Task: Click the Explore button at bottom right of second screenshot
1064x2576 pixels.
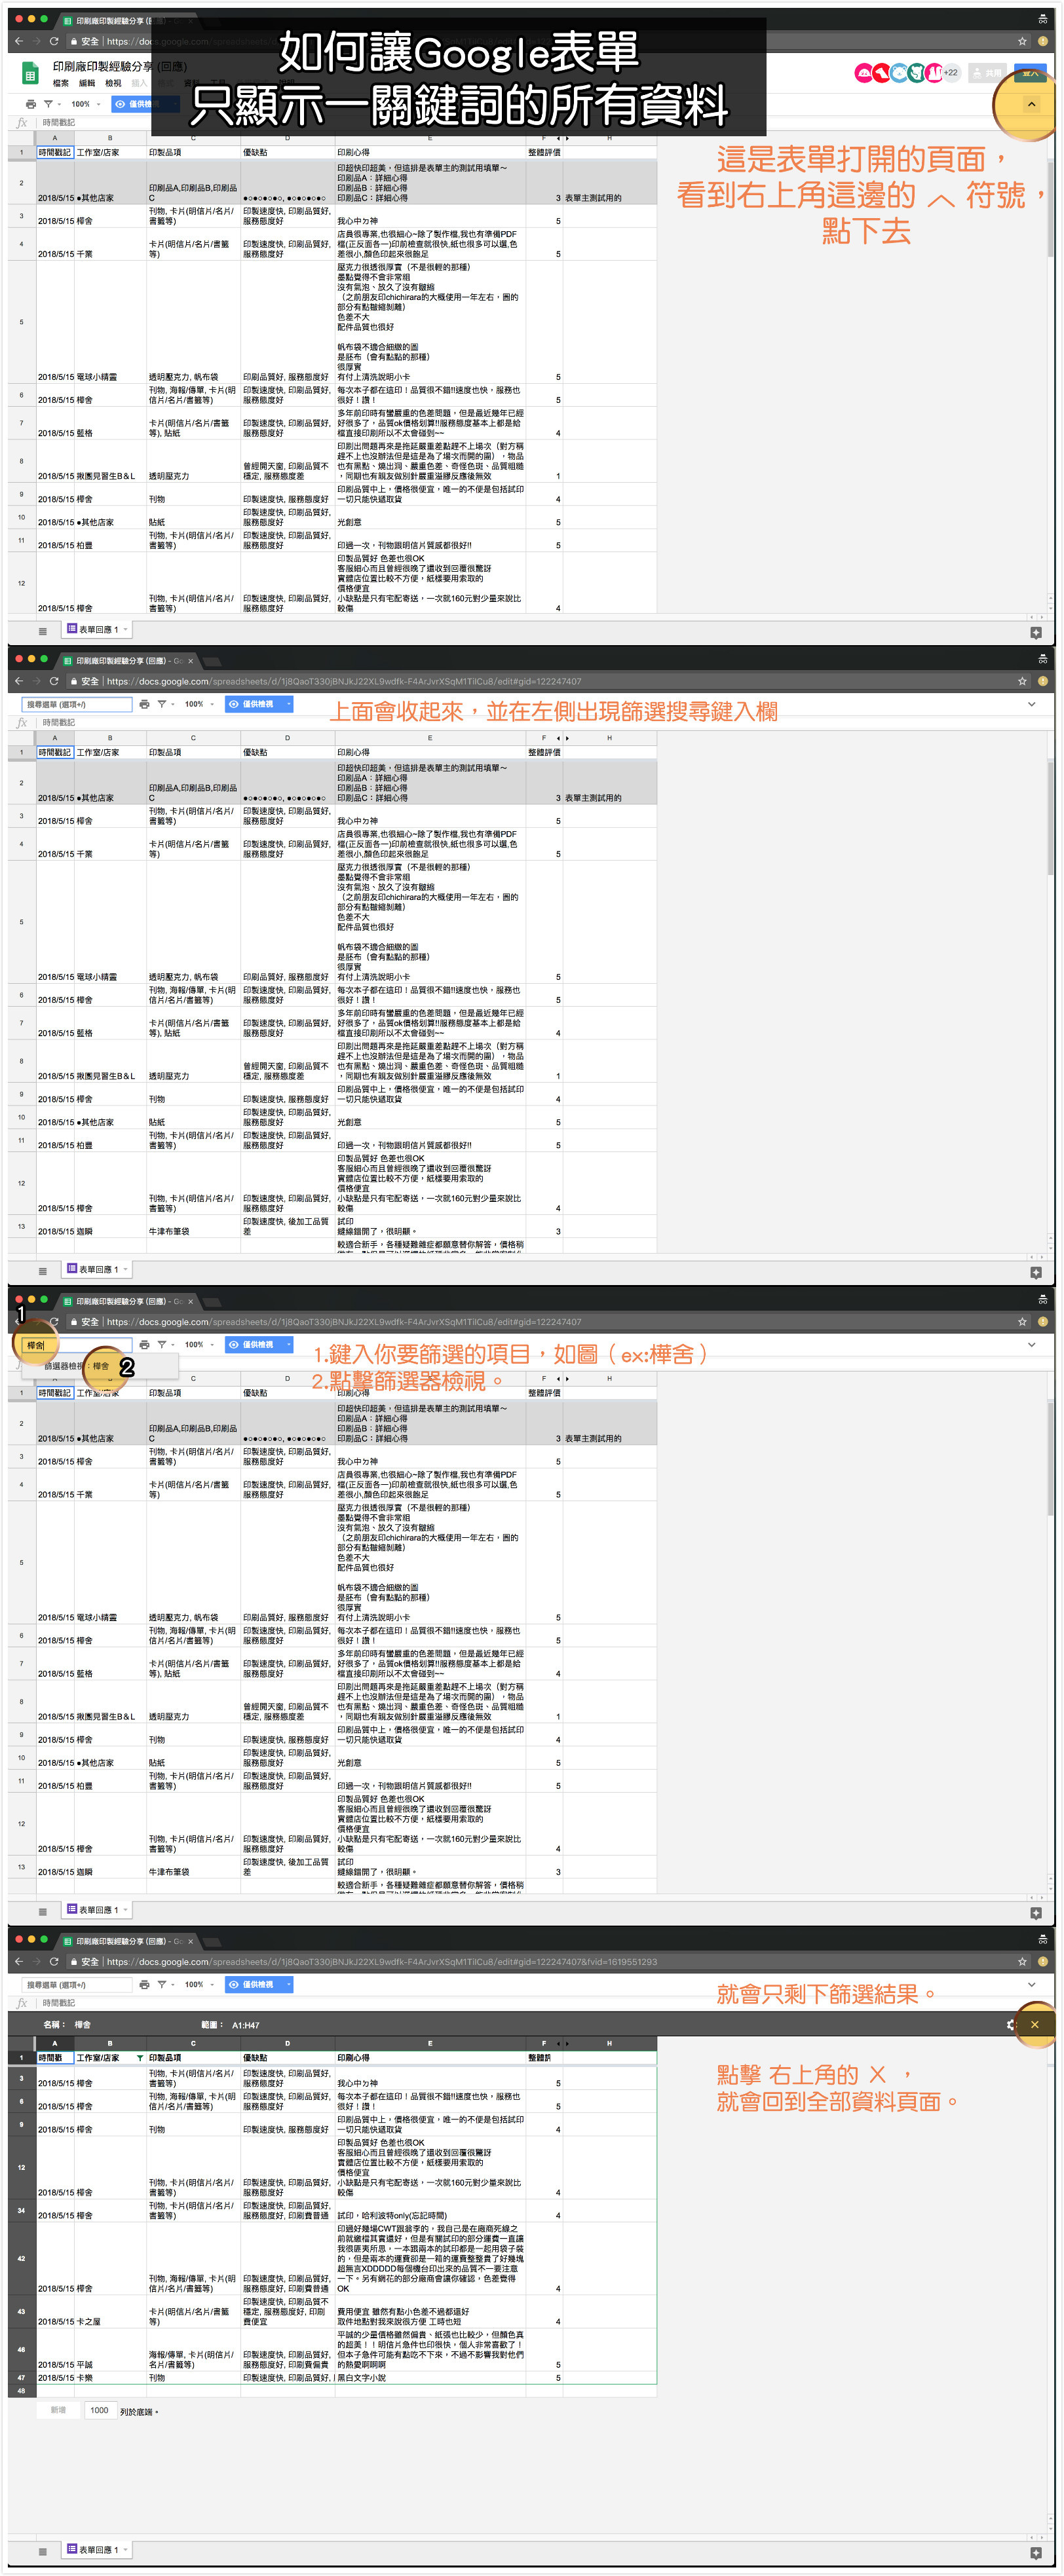Action: [1036, 1272]
